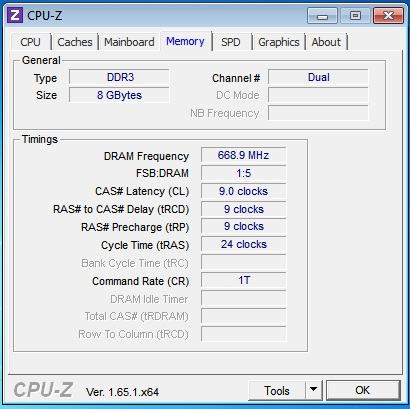Click the empty Bank Cycle Time field
Viewport: 410px width, 409px height.
(x=243, y=263)
